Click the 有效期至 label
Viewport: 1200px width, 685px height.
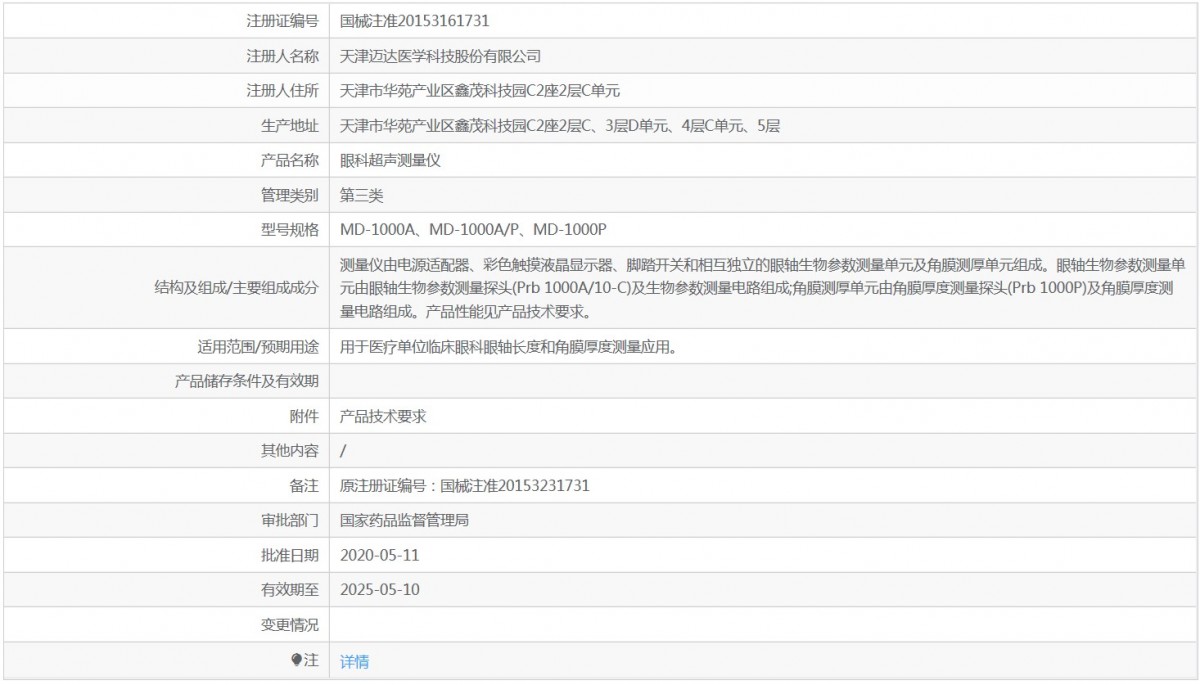coord(290,590)
